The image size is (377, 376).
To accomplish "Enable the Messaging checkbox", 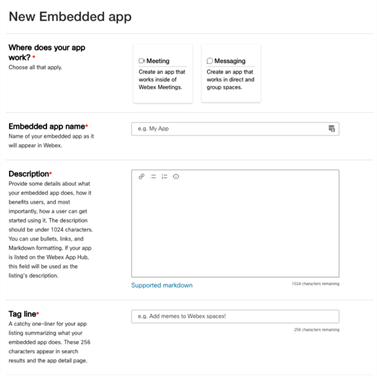I will [x=209, y=61].
